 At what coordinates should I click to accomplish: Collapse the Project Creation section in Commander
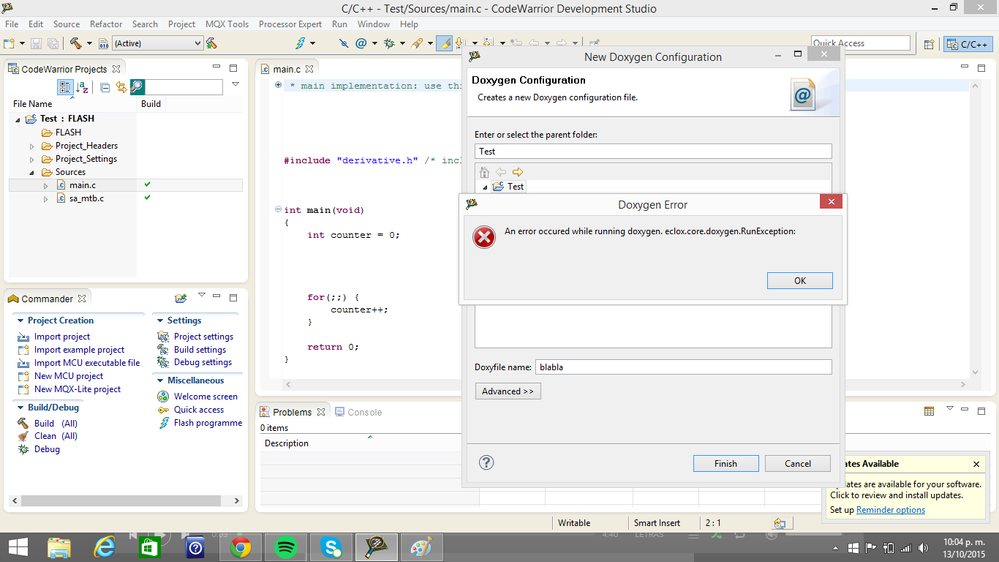pyautogui.click(x=20, y=321)
